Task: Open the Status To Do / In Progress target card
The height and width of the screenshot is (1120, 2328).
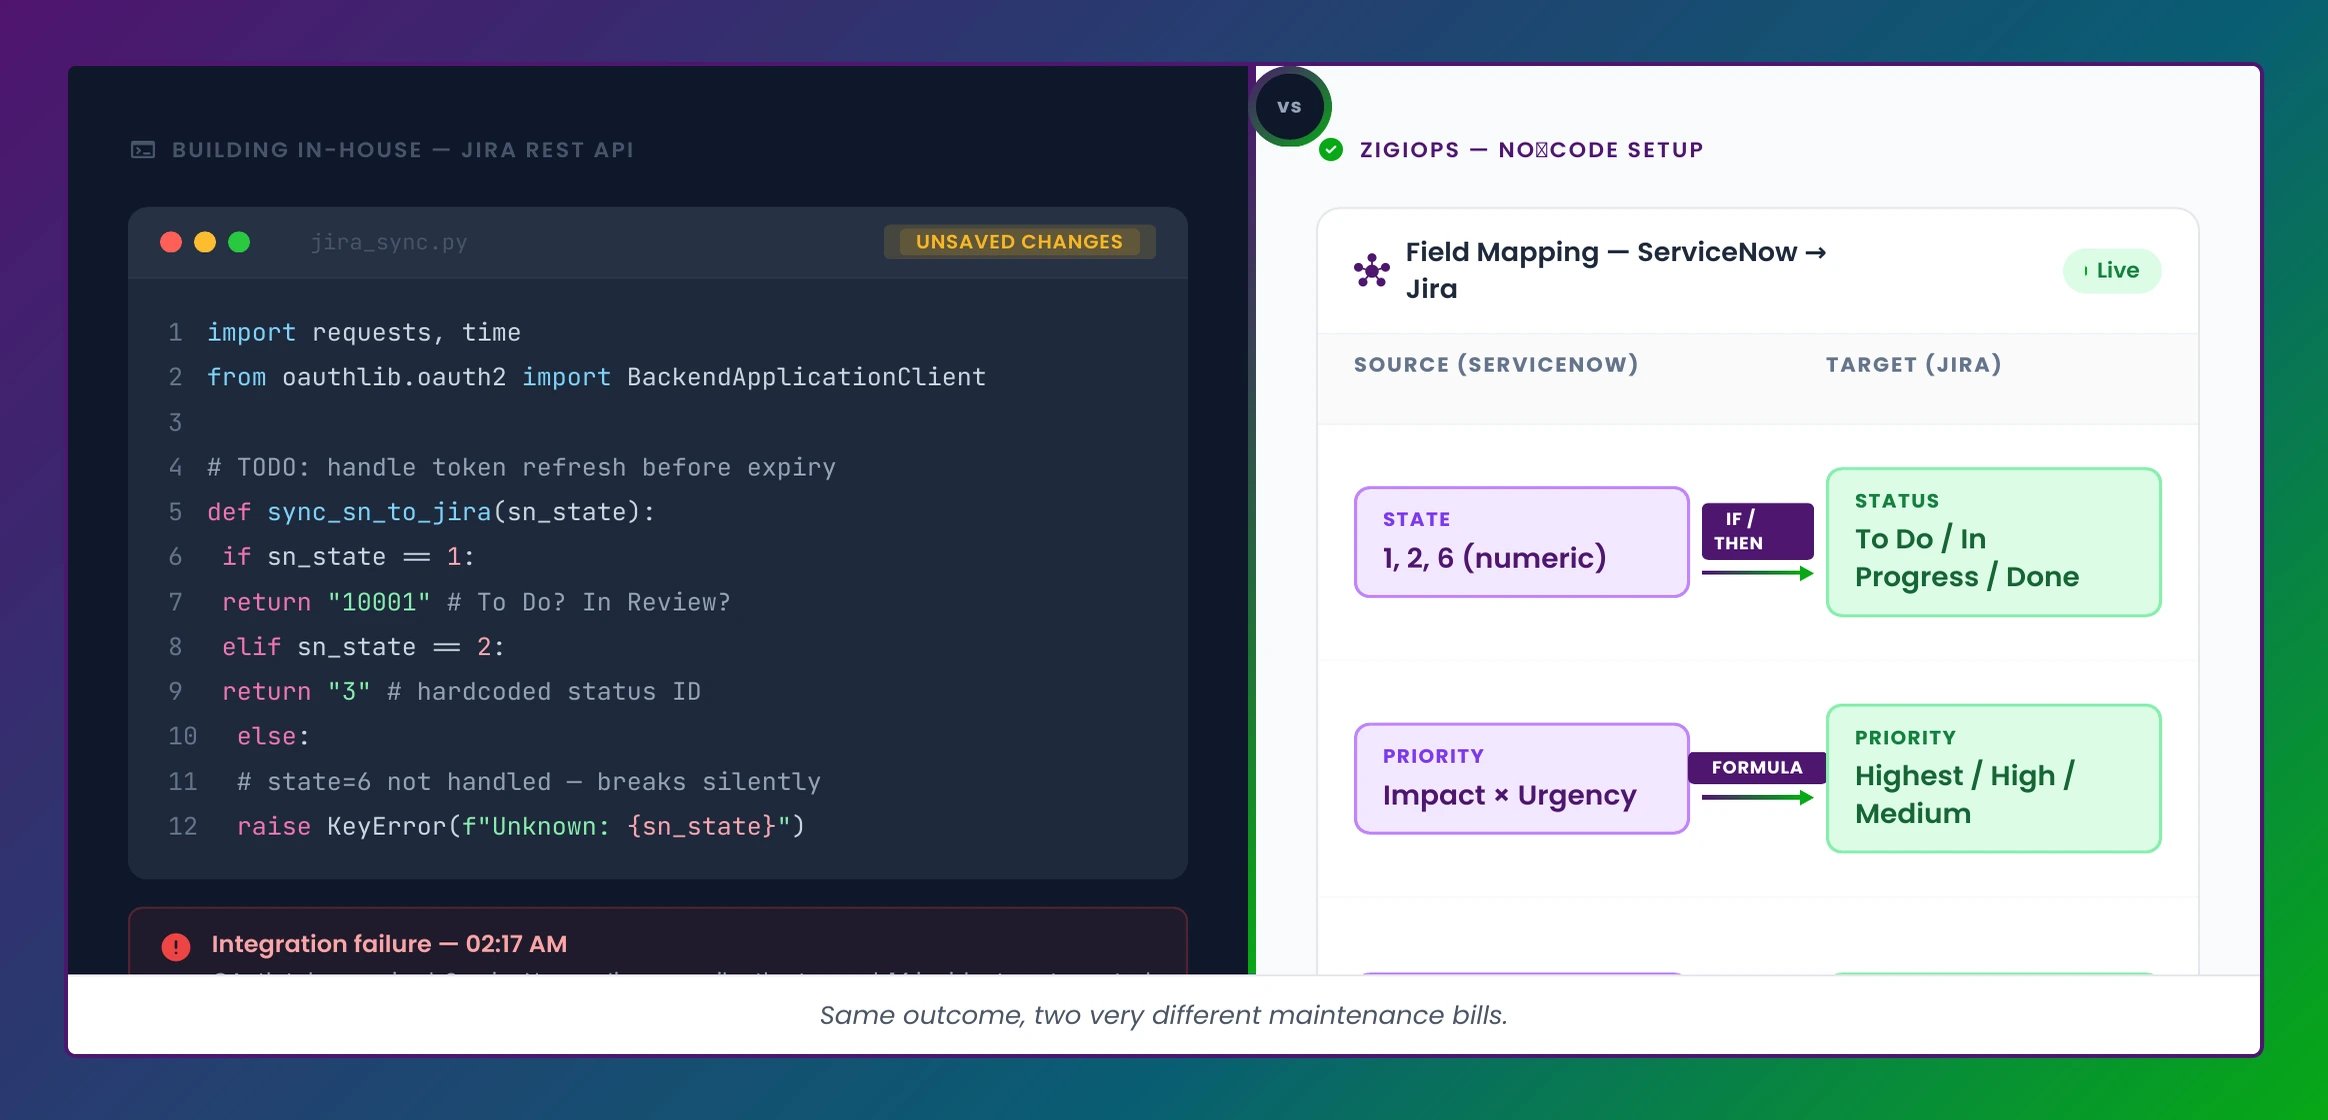Action: pos(1994,542)
